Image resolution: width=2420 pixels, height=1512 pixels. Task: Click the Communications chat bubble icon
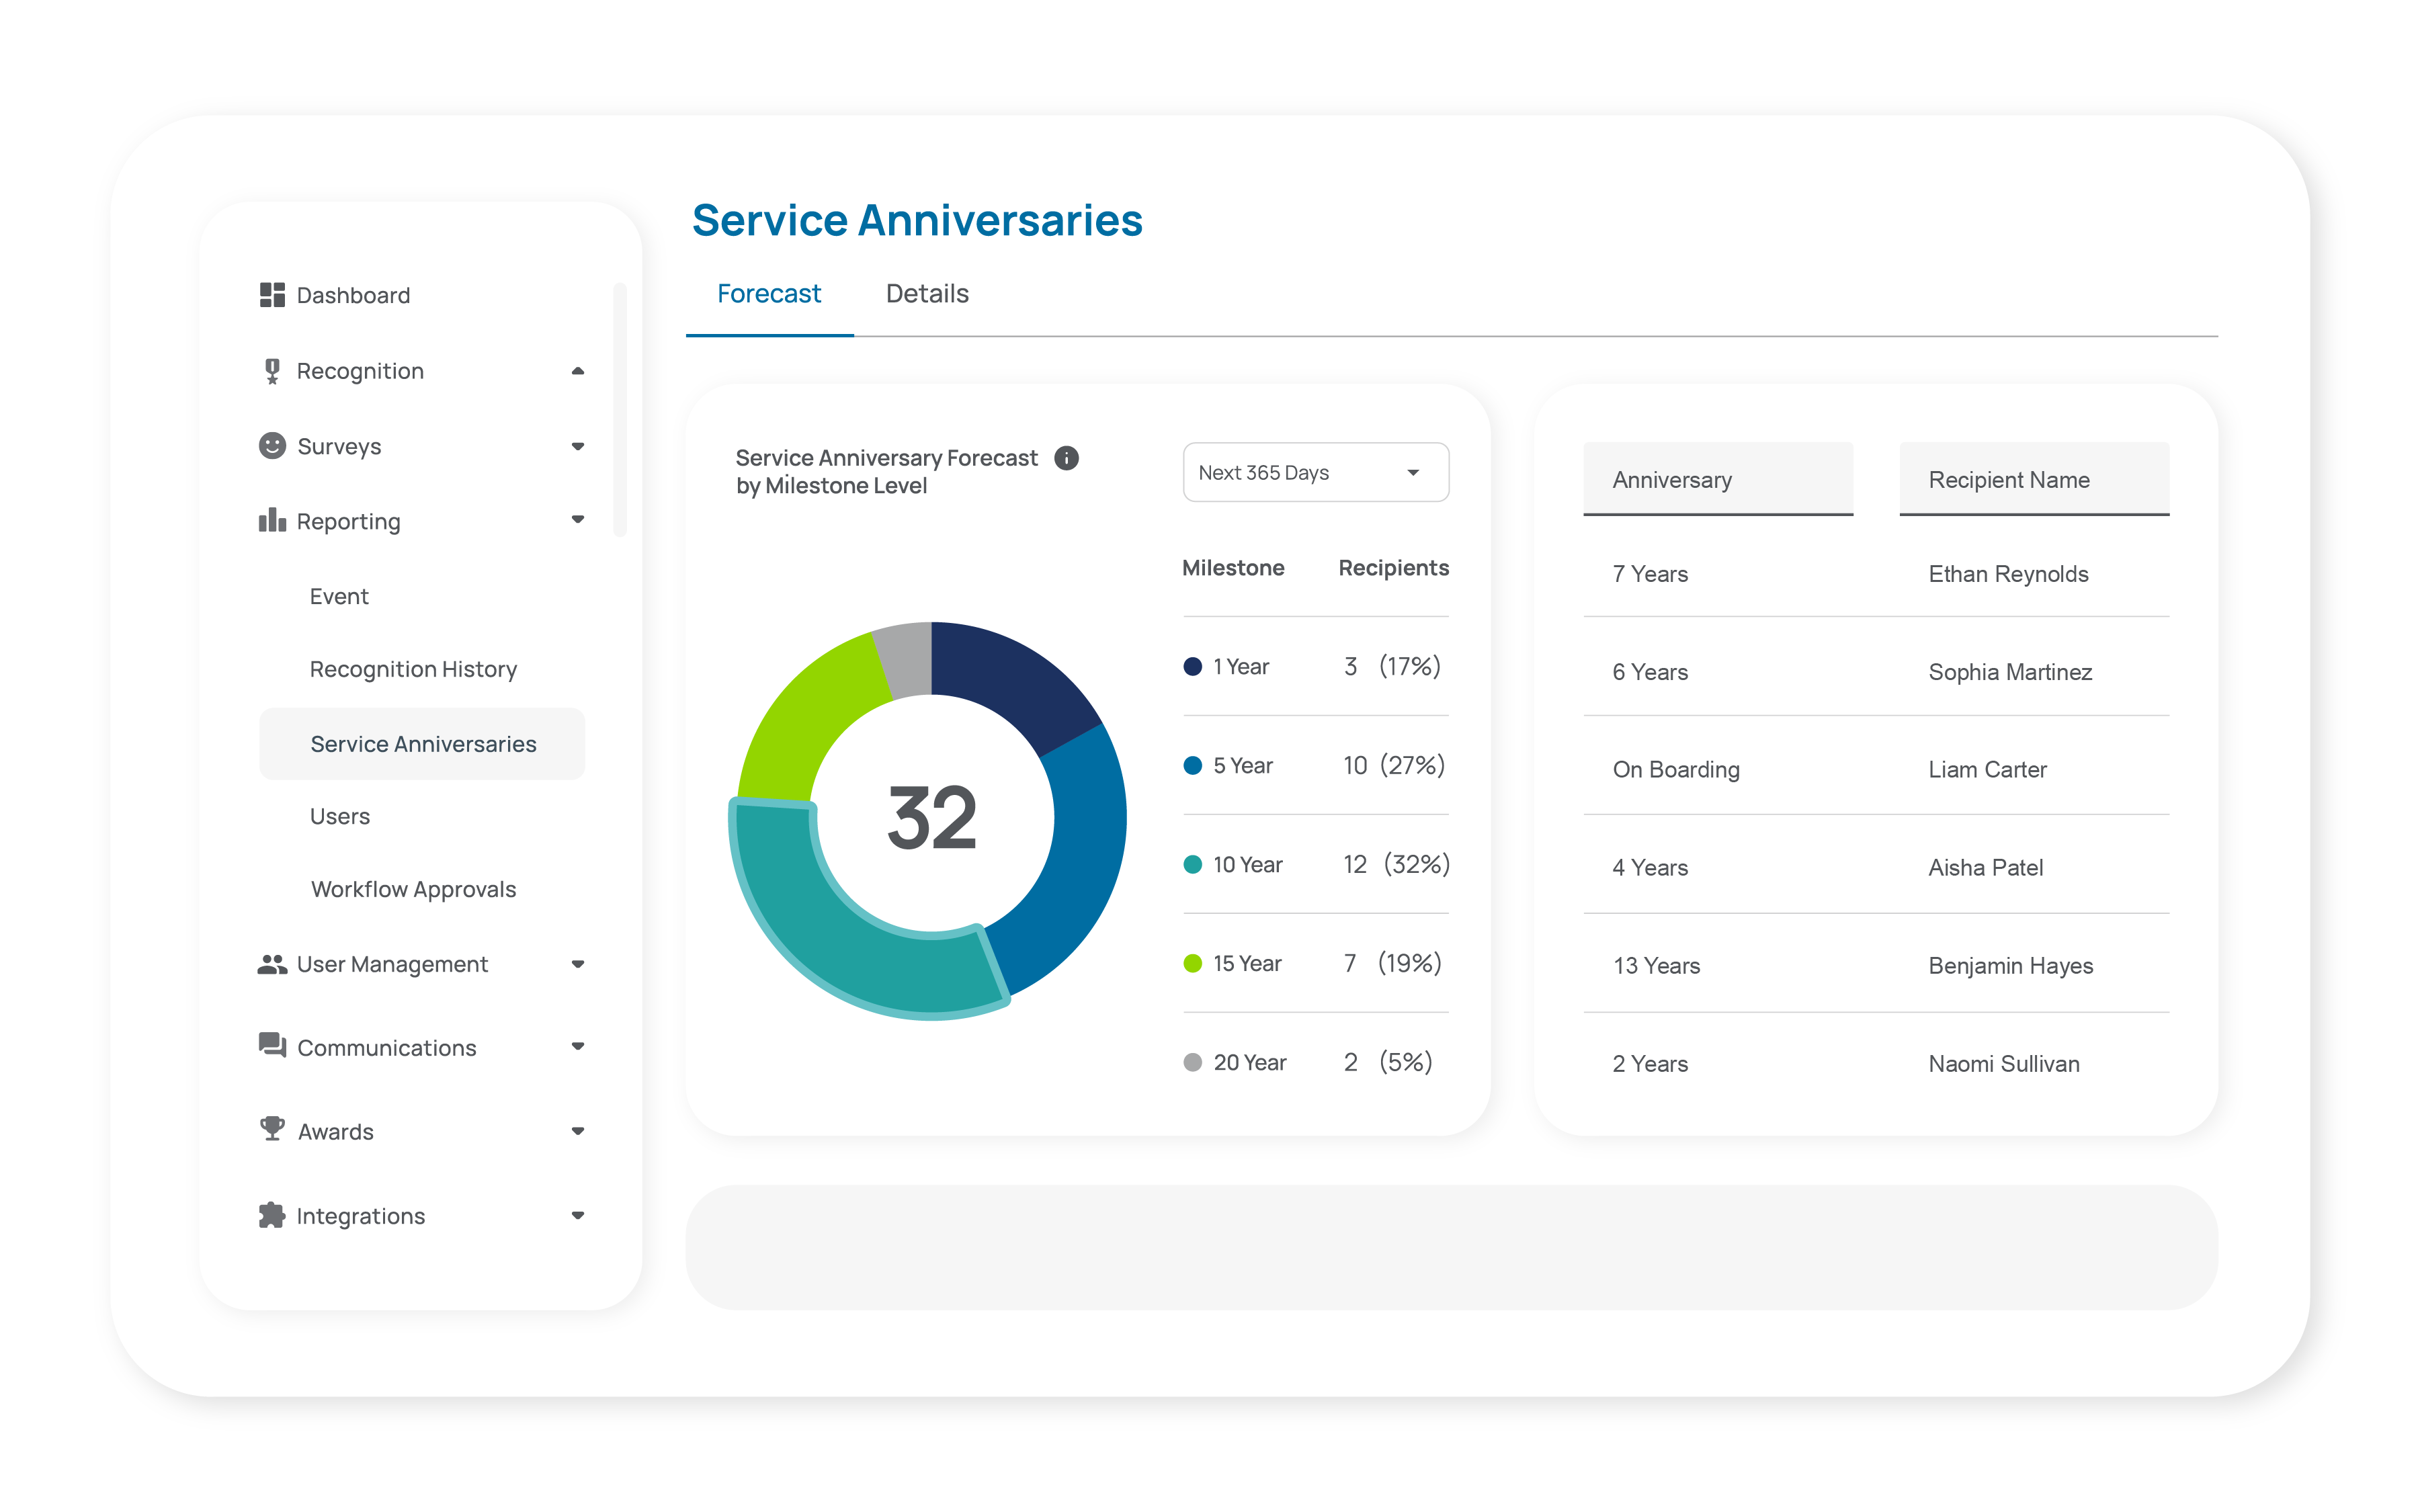tap(272, 1046)
